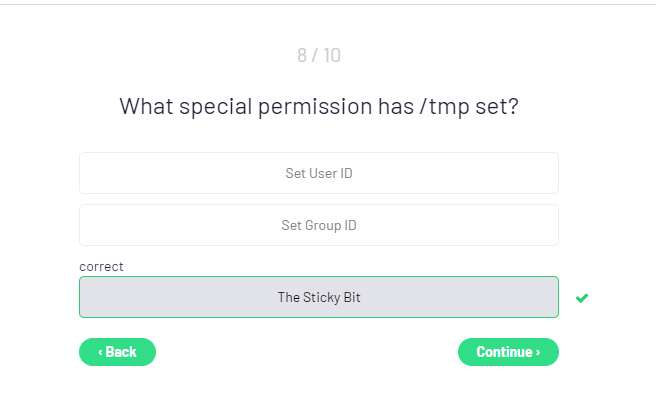
Task: Click the right chevron on Continue button
Action: (x=538, y=352)
